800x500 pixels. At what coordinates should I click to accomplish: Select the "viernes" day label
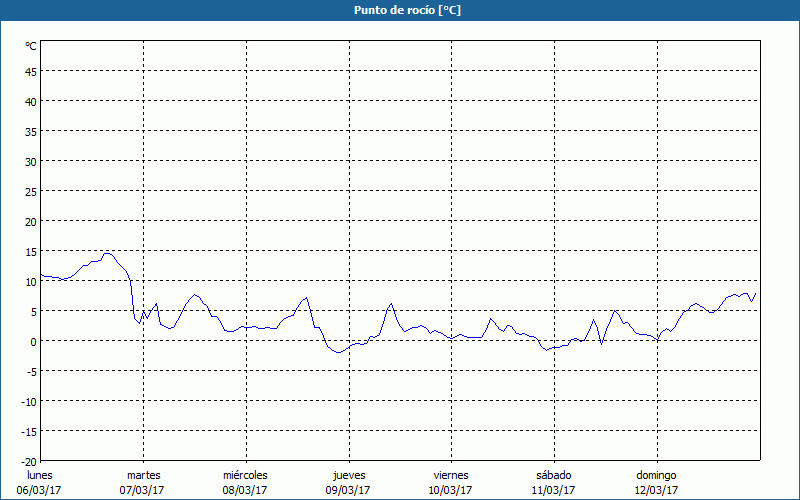coord(451,475)
